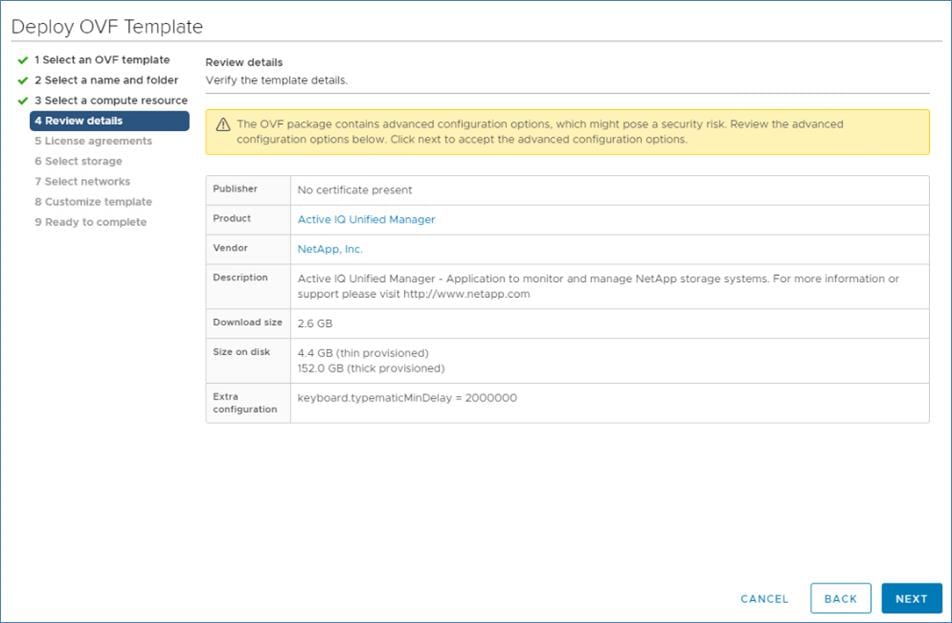Viewport: 952px width, 623px height.
Task: Click step 7 Select networks
Action: tap(82, 182)
